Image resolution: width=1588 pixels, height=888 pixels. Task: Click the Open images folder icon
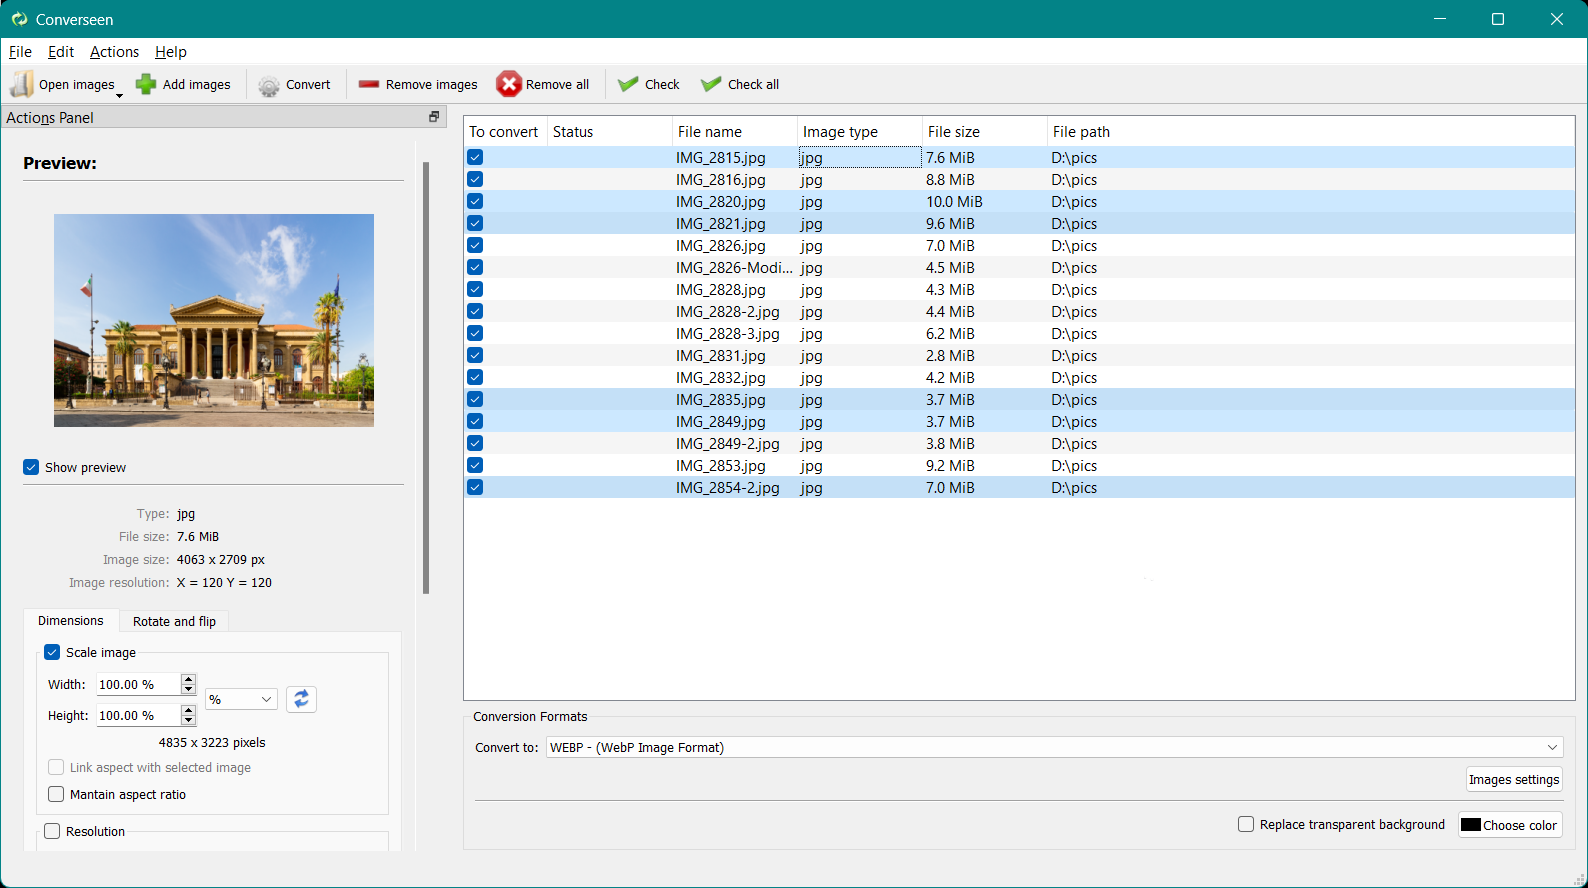click(x=22, y=84)
